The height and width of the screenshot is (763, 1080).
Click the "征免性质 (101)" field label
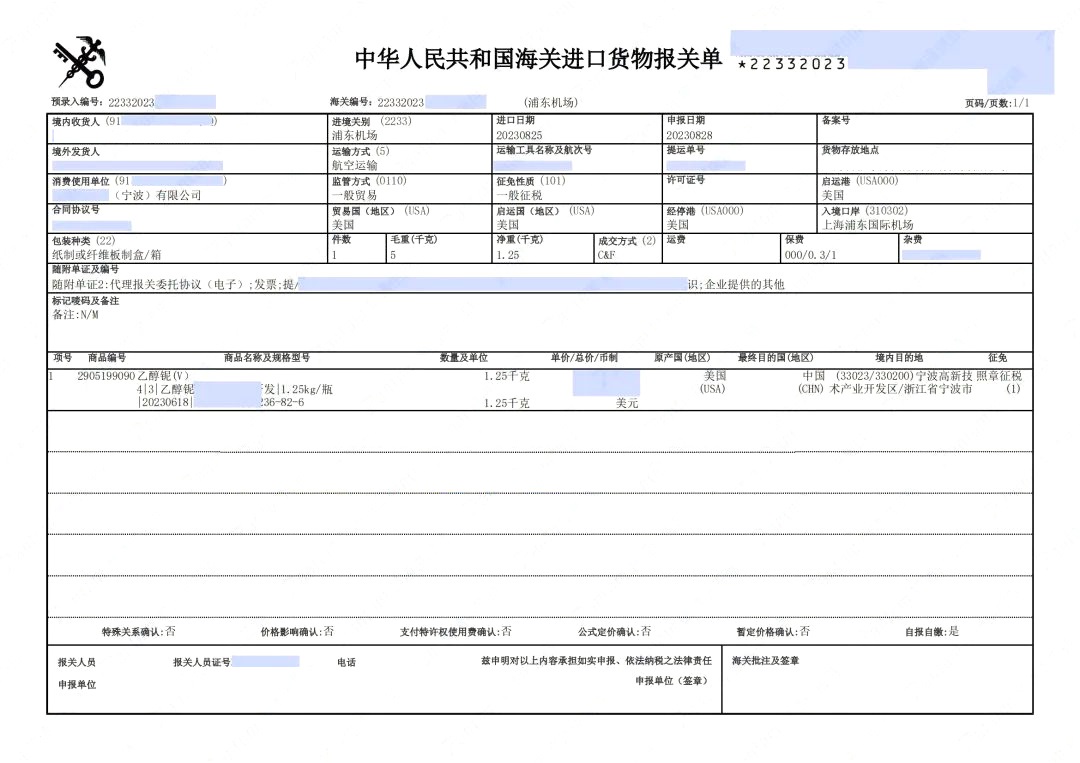(531, 181)
